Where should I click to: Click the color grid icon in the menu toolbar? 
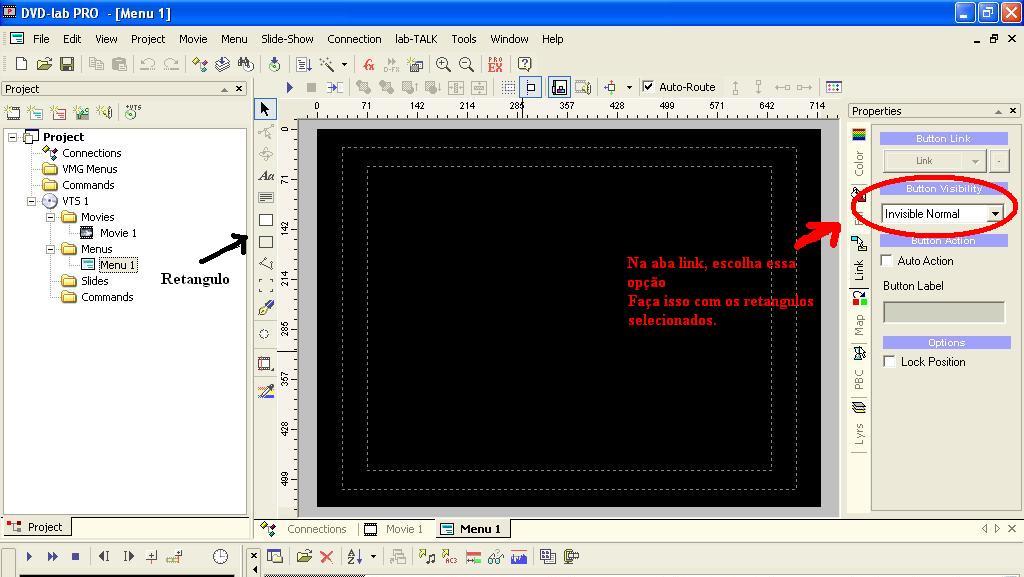click(x=833, y=87)
